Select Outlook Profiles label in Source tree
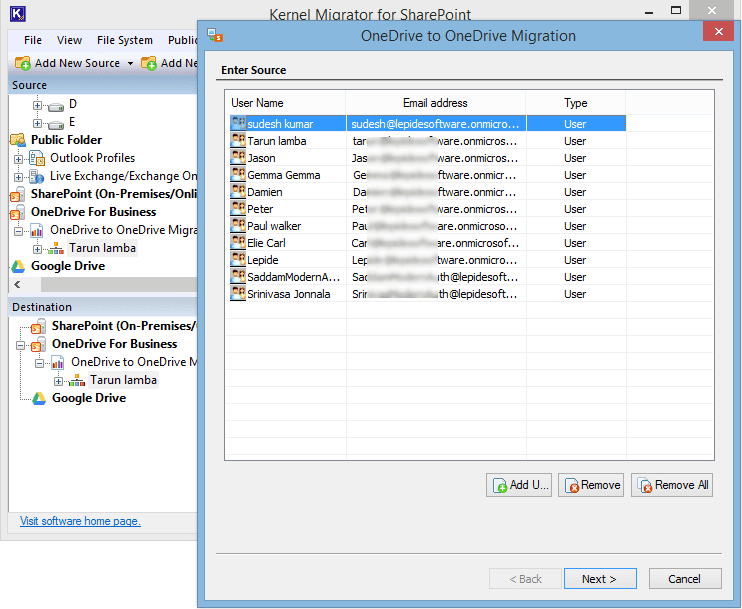 tap(93, 158)
